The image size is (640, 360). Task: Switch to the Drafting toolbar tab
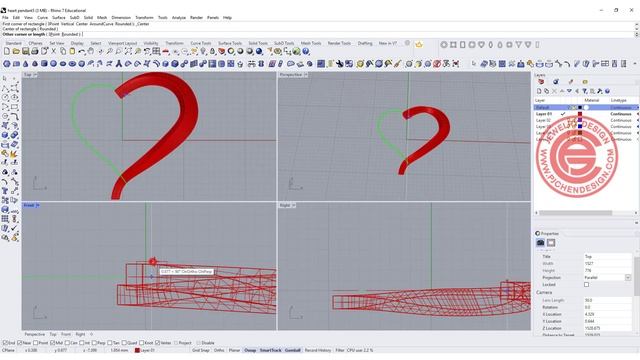point(365,43)
